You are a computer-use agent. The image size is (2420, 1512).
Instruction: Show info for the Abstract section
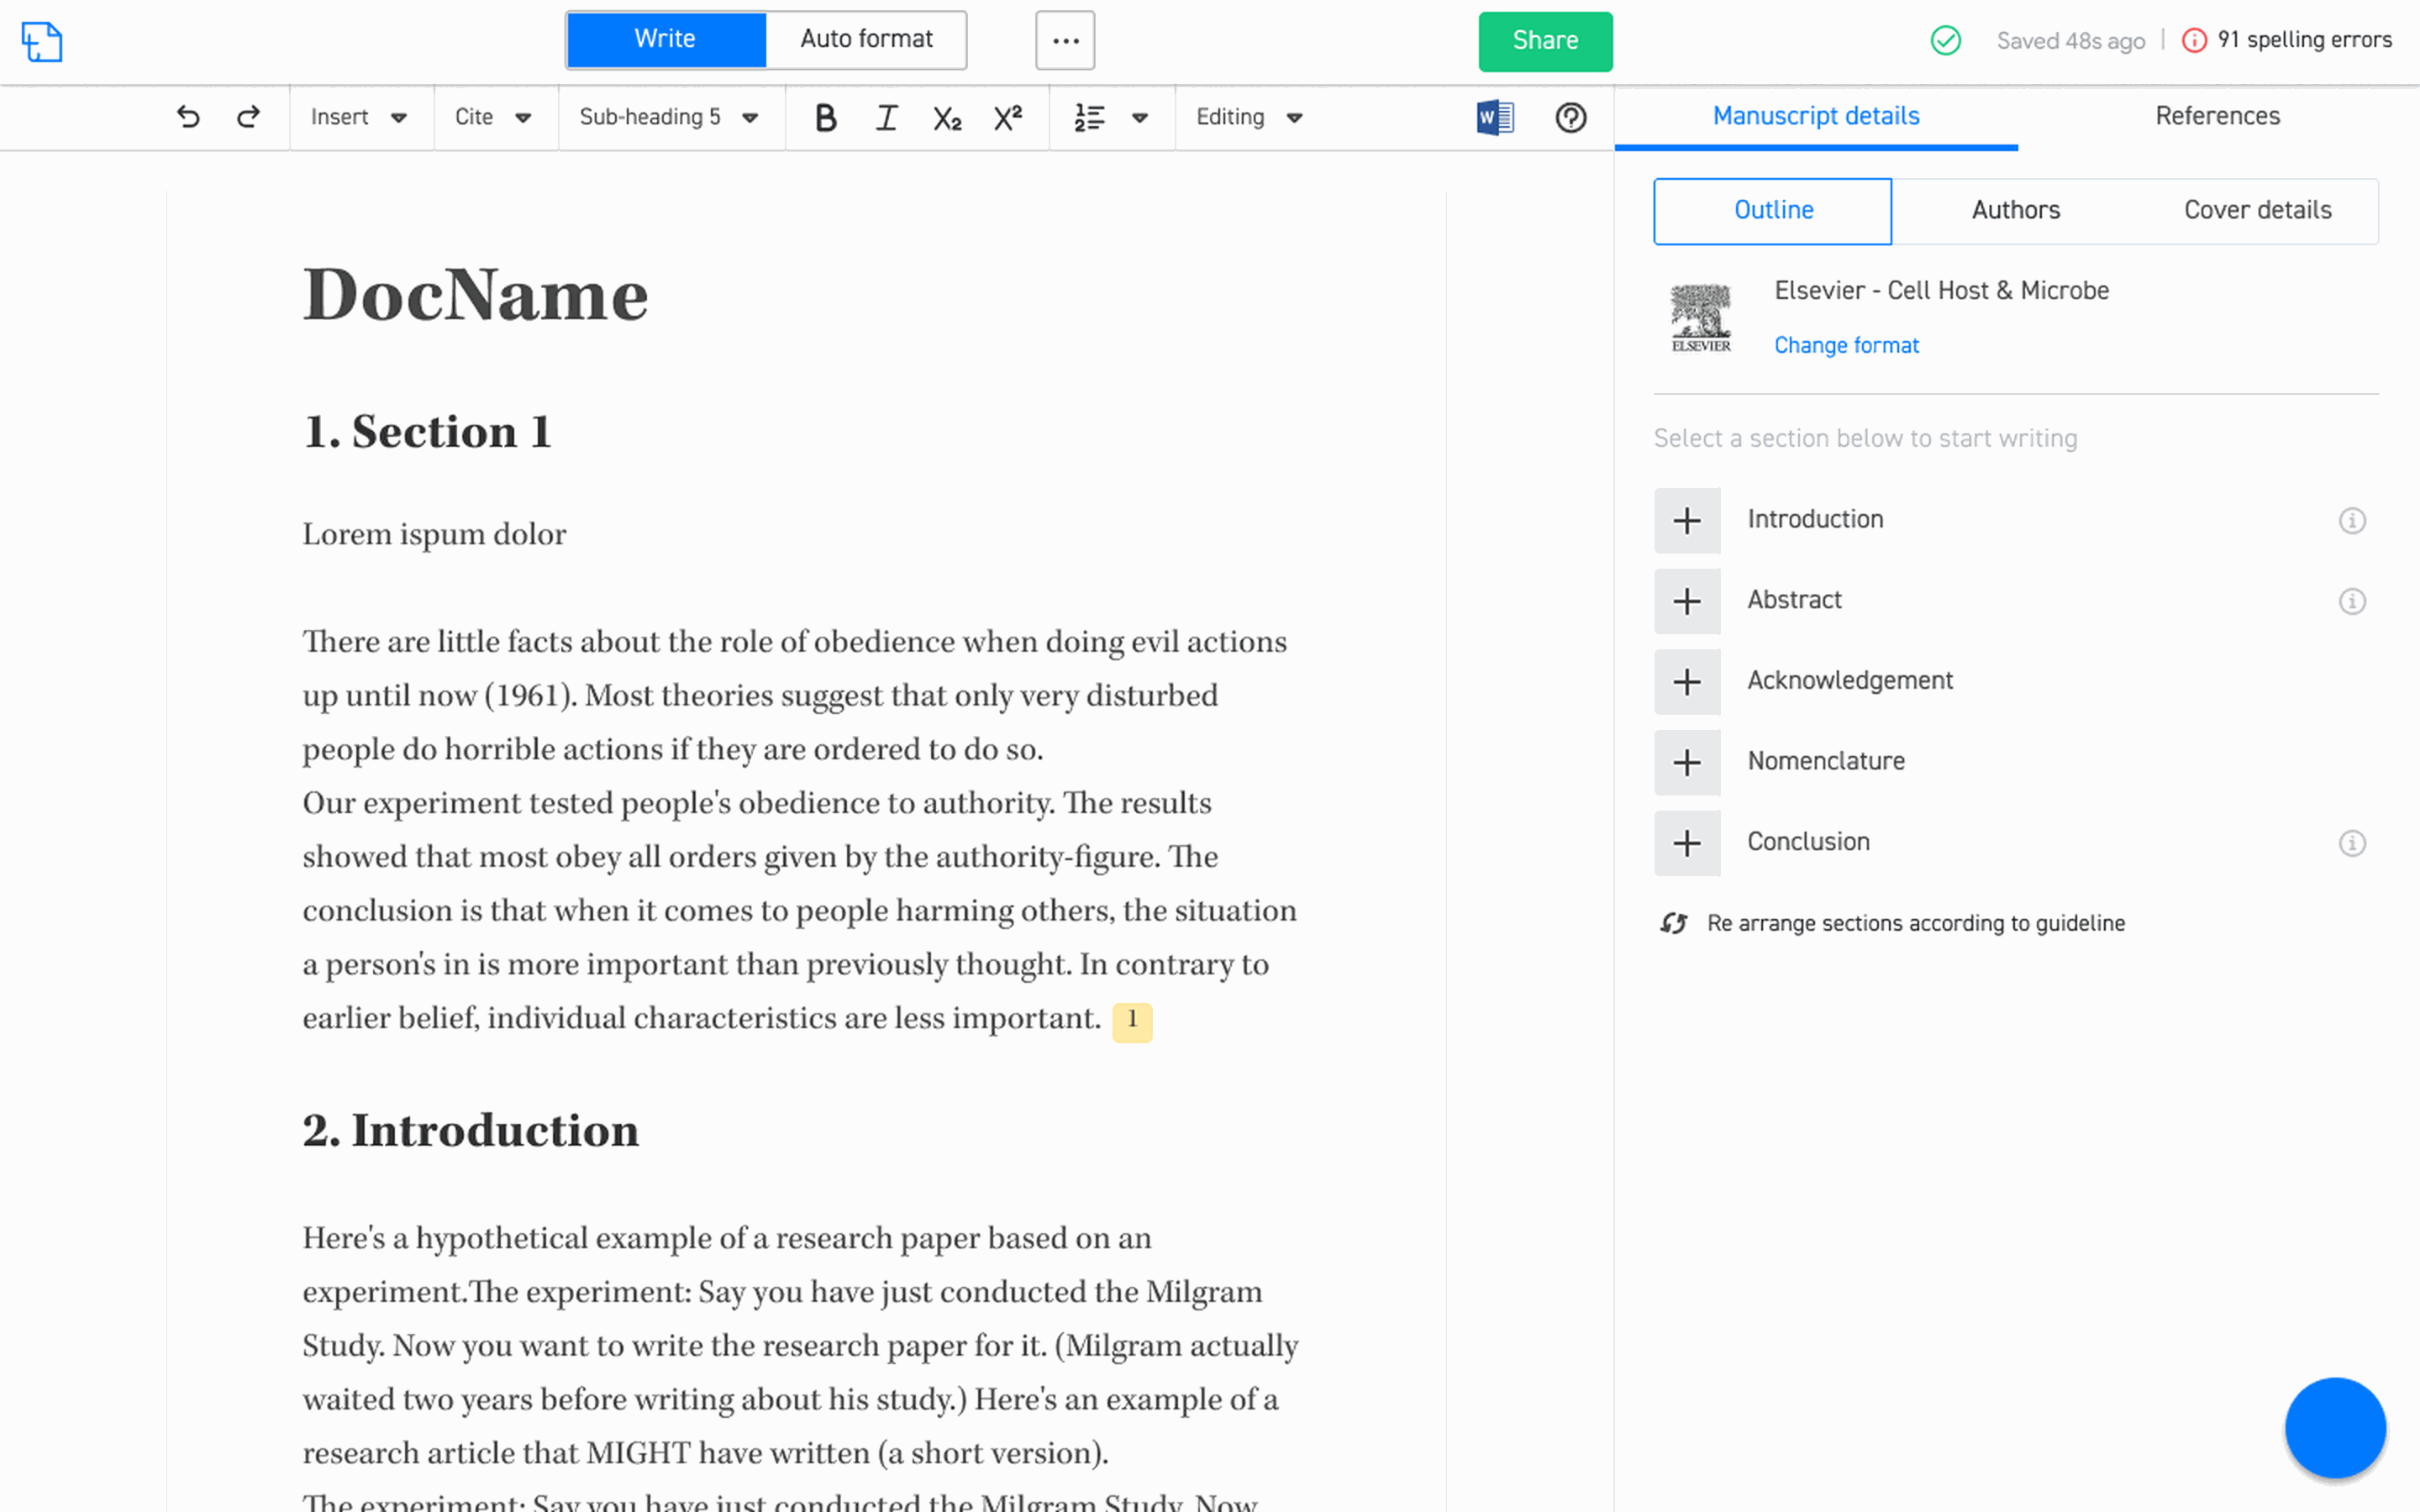[x=2352, y=602]
